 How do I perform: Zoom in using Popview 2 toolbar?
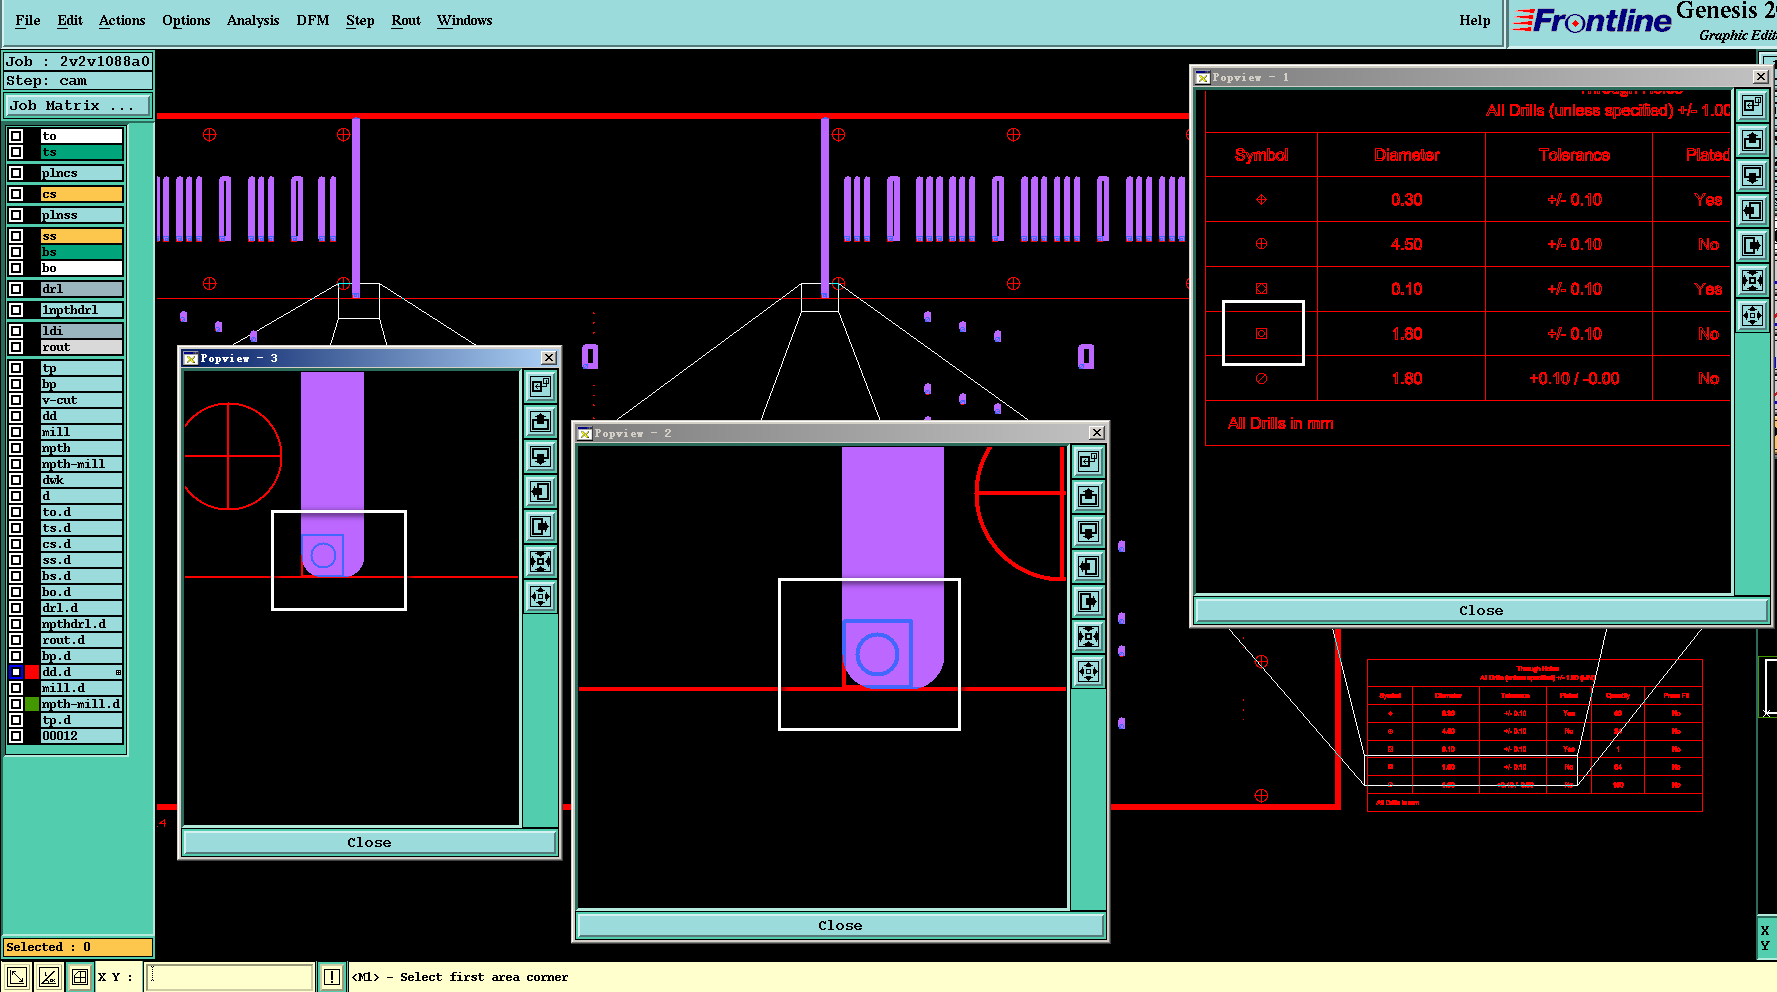[x=1089, y=636]
